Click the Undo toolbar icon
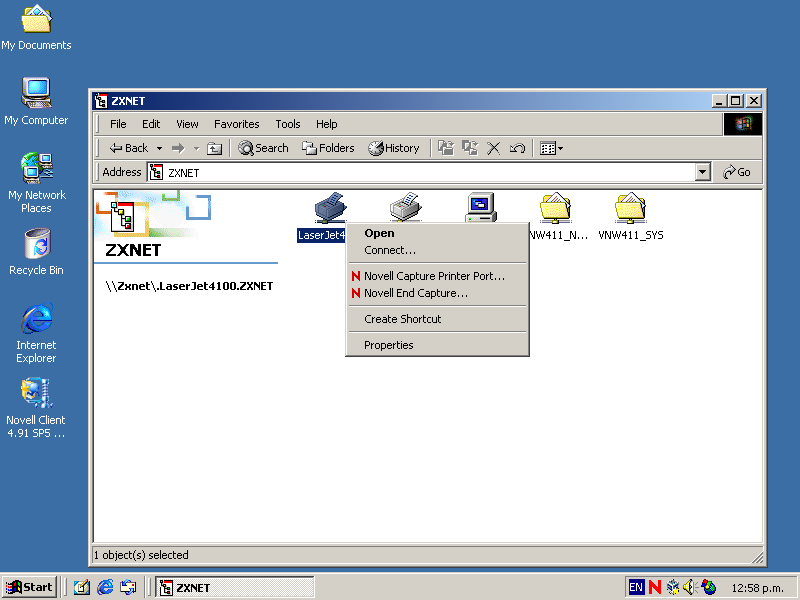 517,148
